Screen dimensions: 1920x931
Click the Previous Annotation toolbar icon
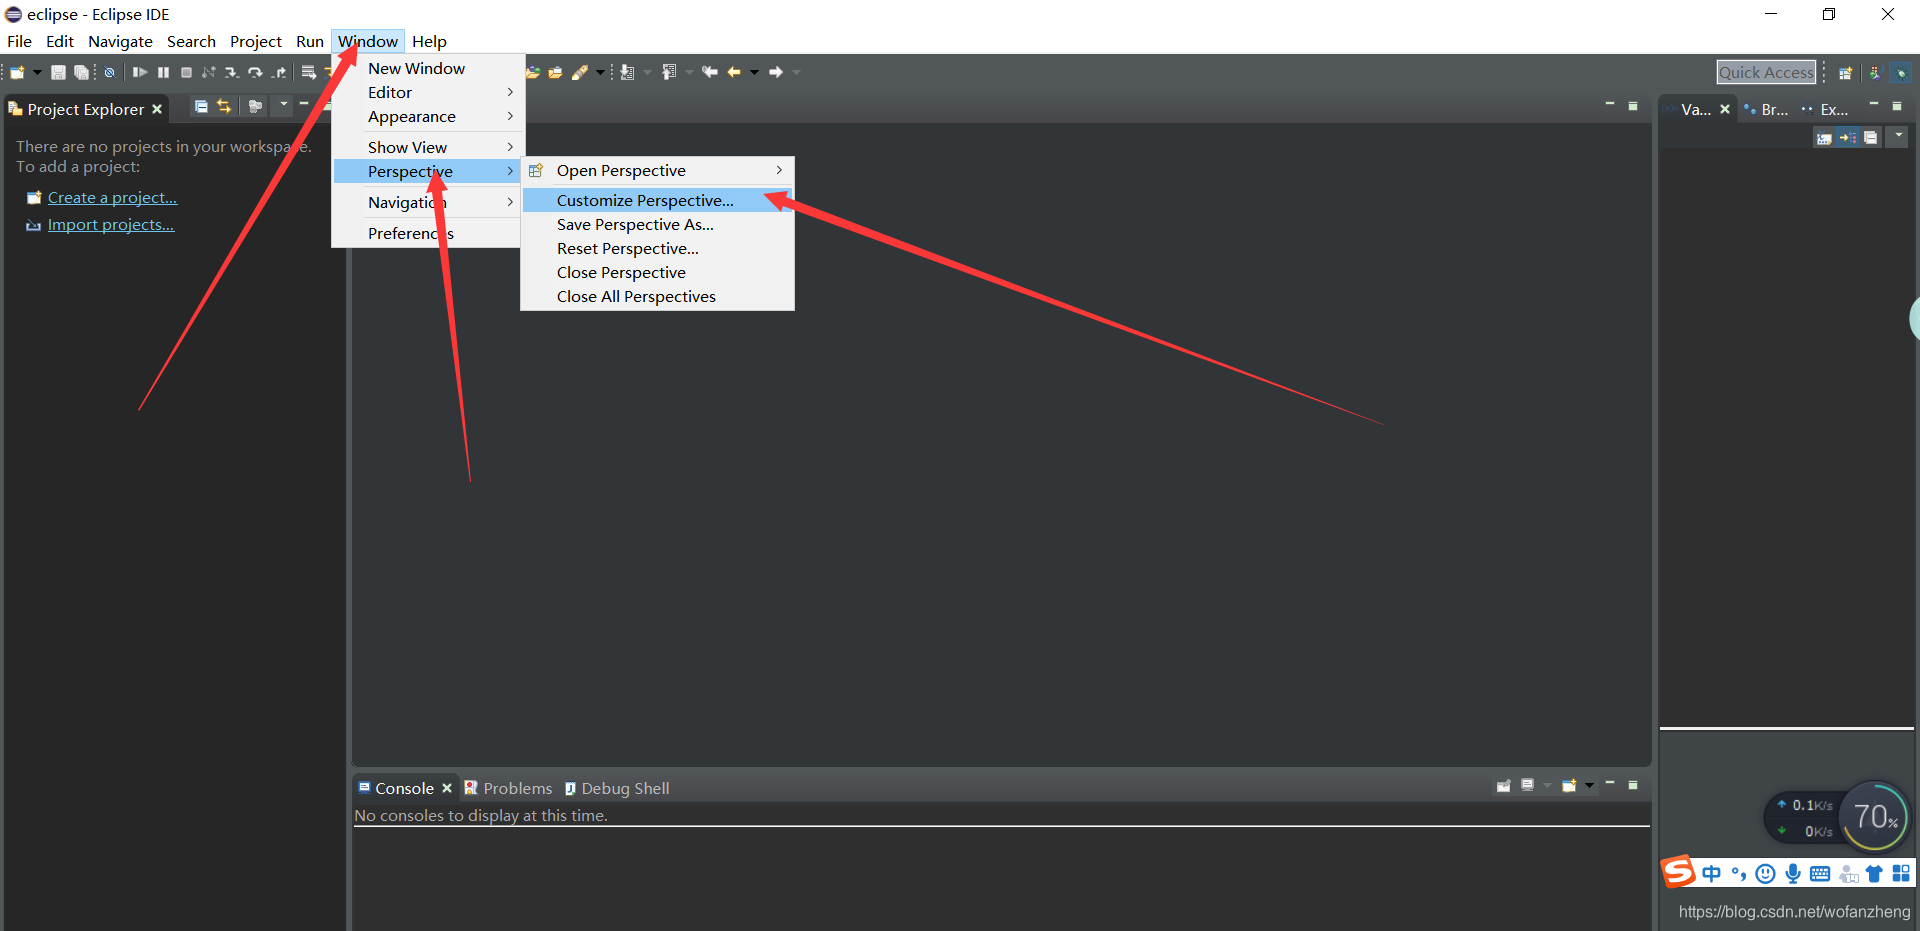click(669, 72)
